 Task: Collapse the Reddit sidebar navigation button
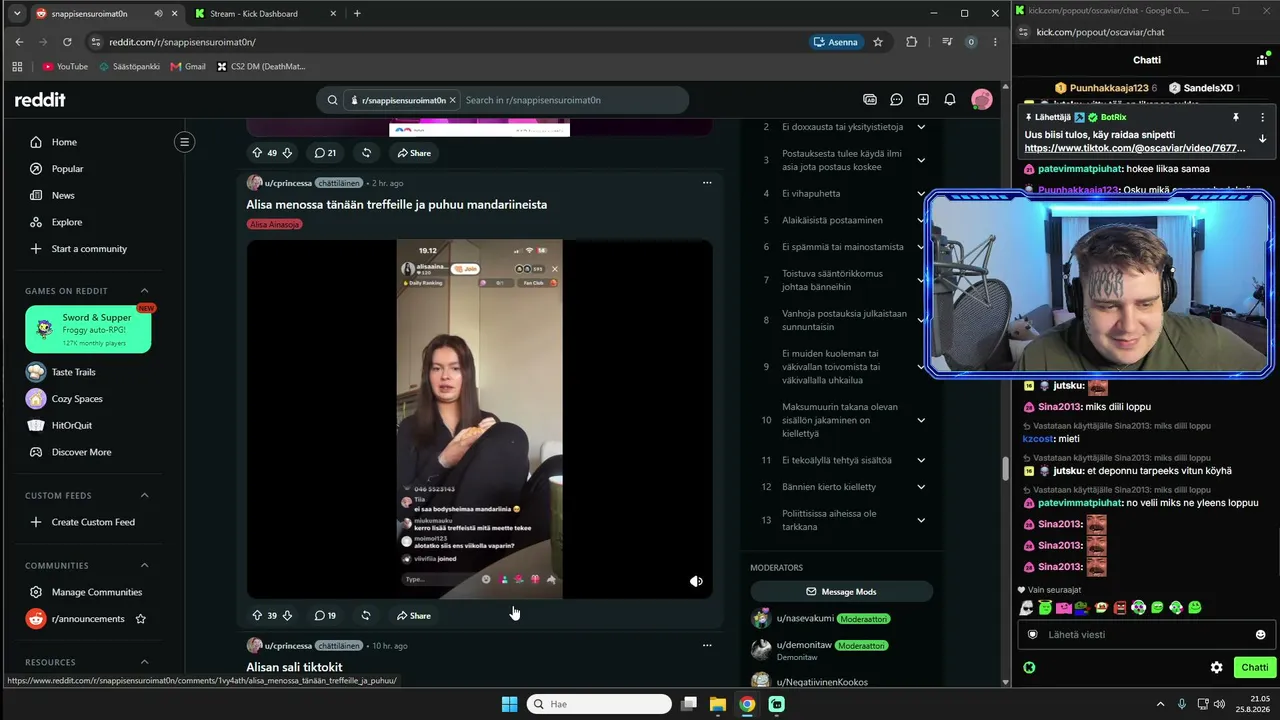pos(184,142)
